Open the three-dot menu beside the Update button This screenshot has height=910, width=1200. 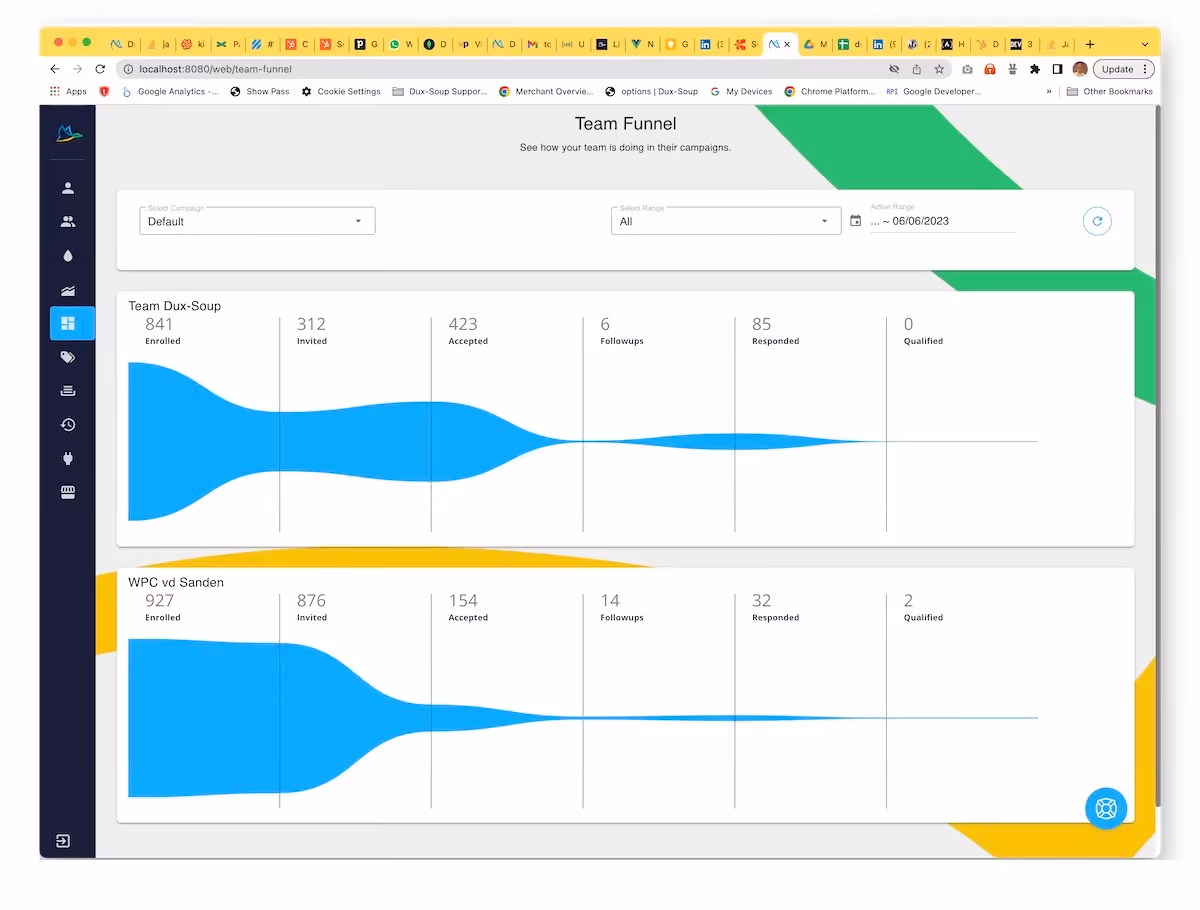(1145, 69)
